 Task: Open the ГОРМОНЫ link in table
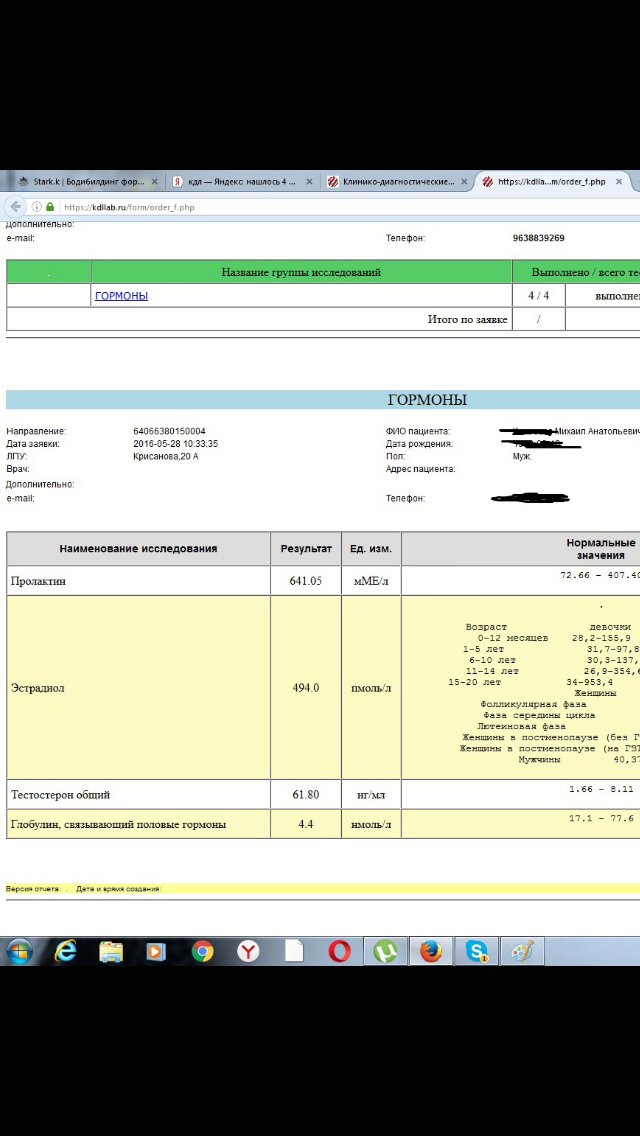point(121,296)
